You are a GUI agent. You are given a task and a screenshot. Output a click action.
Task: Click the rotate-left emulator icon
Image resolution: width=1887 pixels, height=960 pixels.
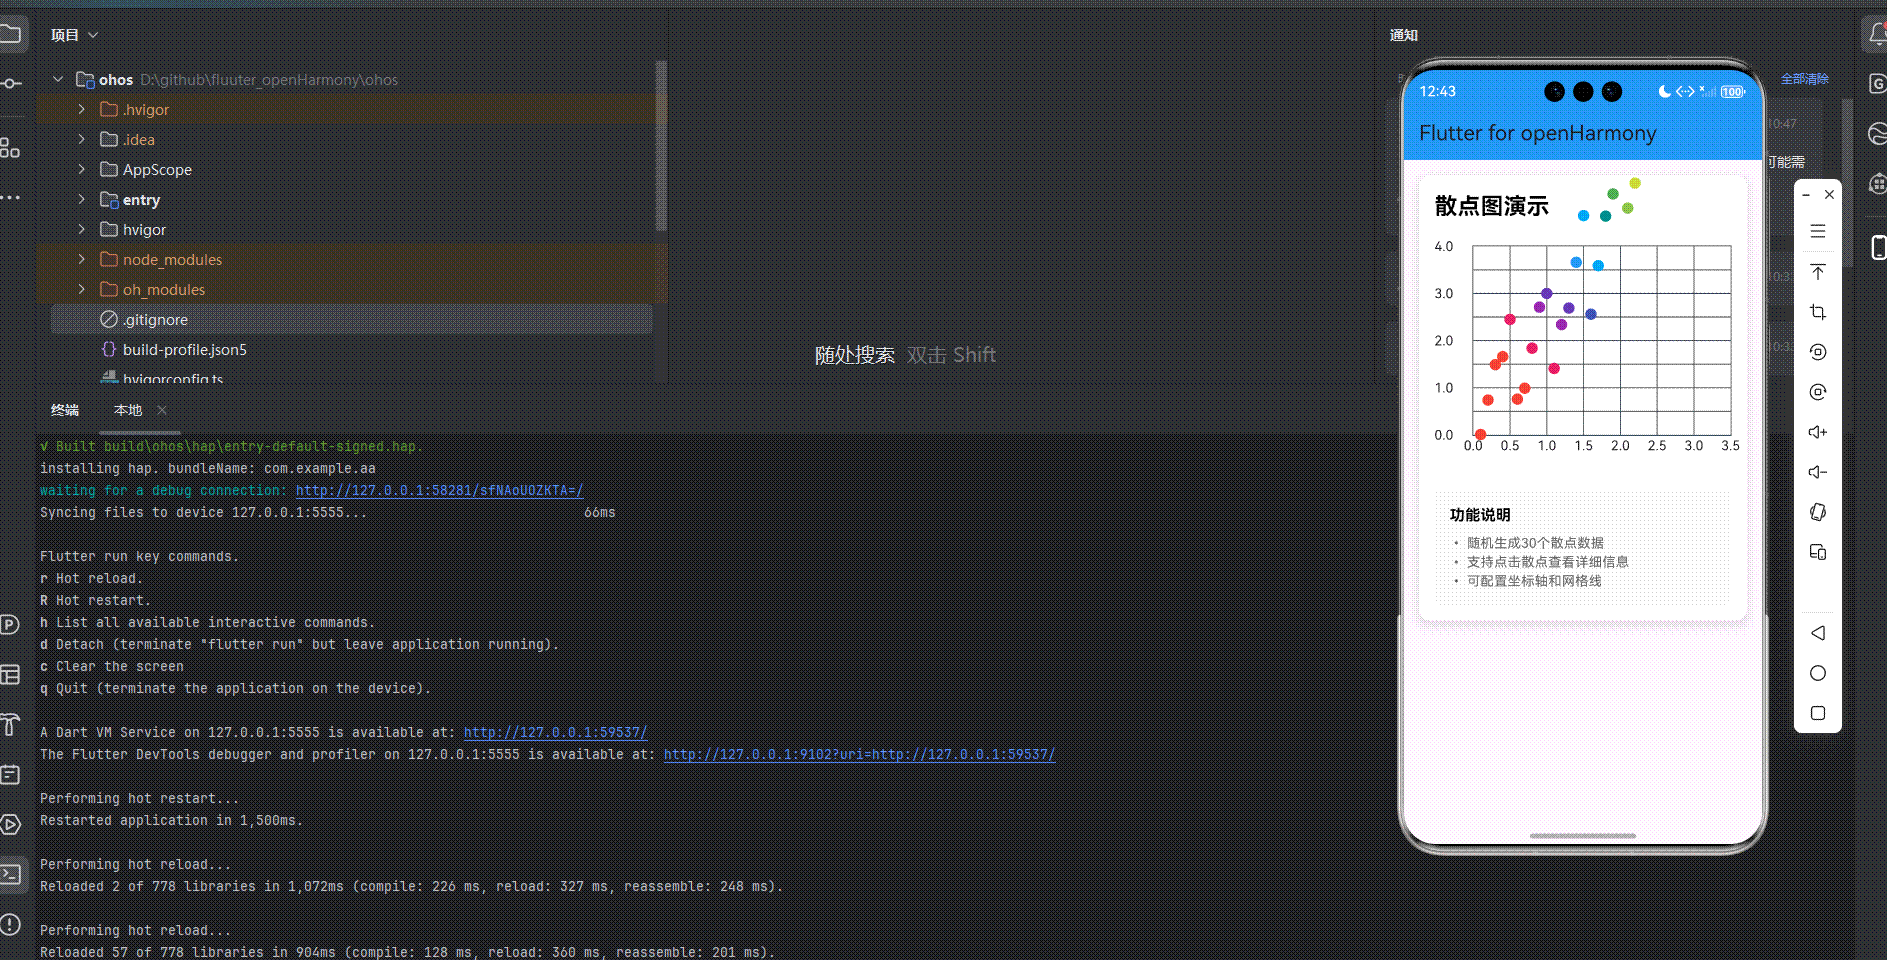1818,352
